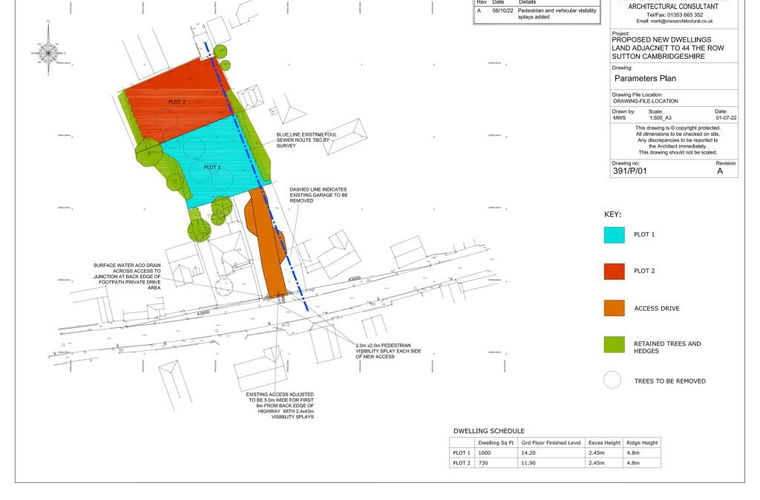Click the orange access drive on the plan
The height and width of the screenshot is (500, 760).
tap(269, 250)
